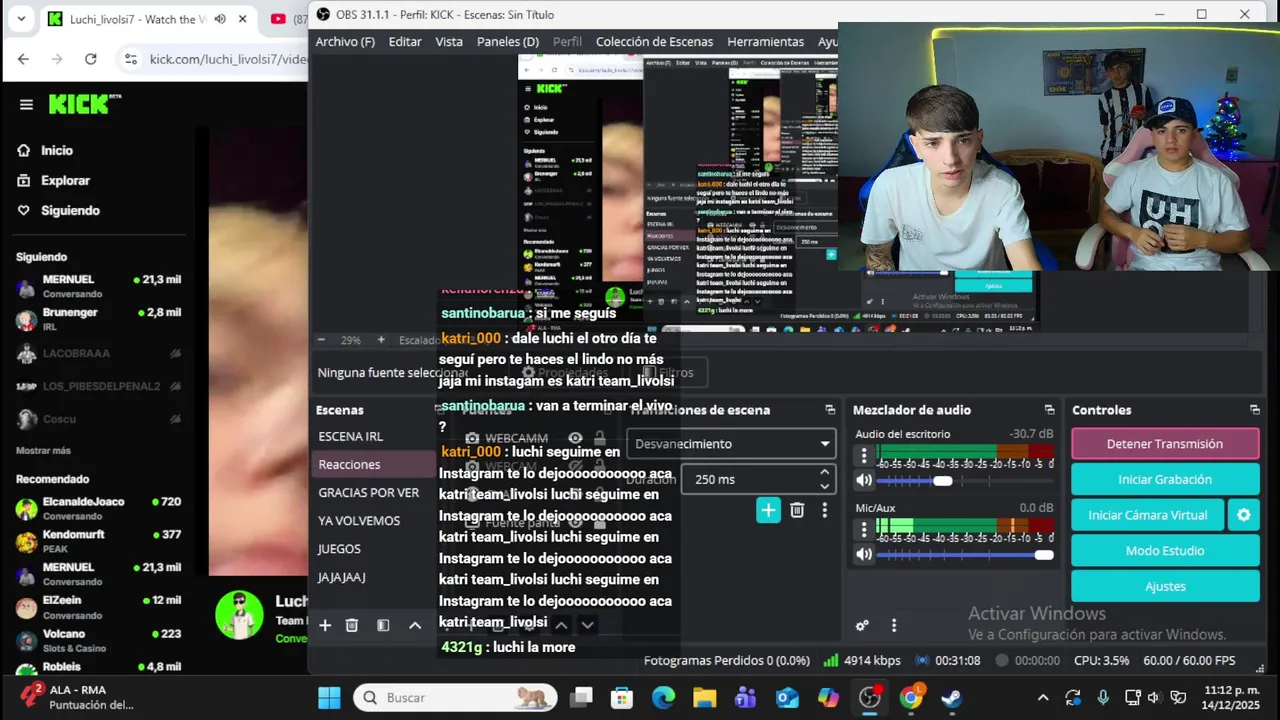1280x720 pixels.
Task: Open advanced audio properties gear icon
Action: coord(862,625)
